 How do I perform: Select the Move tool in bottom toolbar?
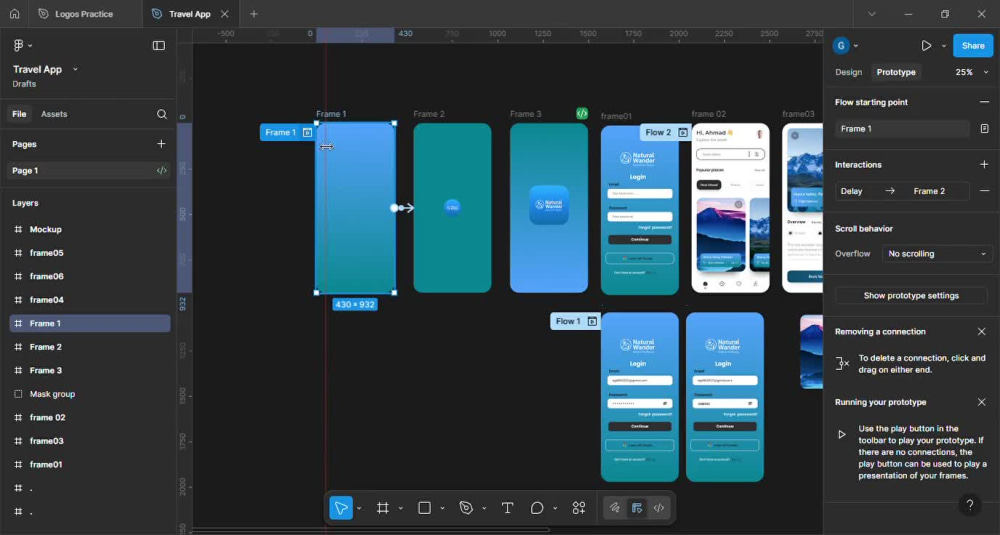341,508
